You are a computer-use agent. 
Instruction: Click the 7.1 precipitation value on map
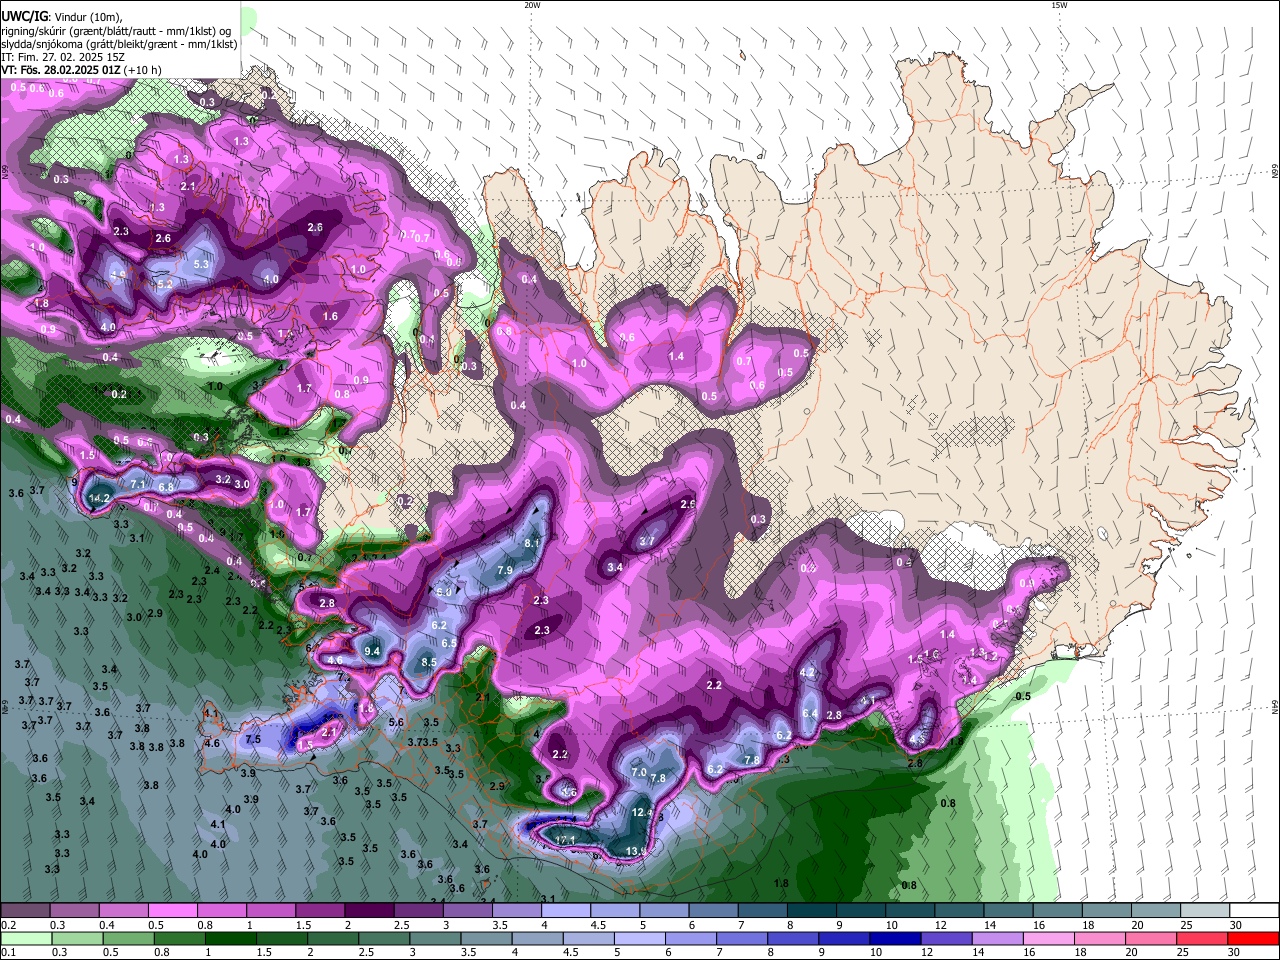(138, 485)
